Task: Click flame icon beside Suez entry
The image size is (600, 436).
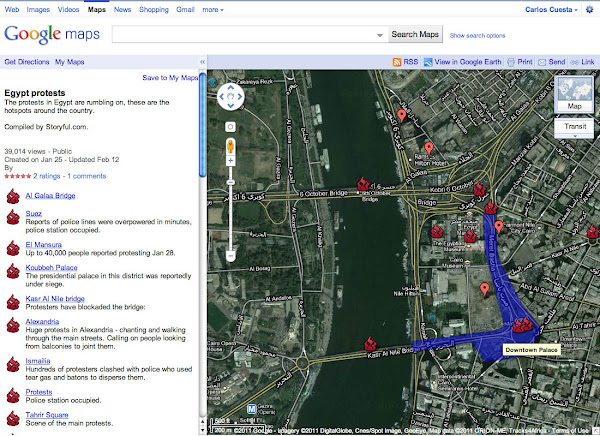Action: pos(13,217)
